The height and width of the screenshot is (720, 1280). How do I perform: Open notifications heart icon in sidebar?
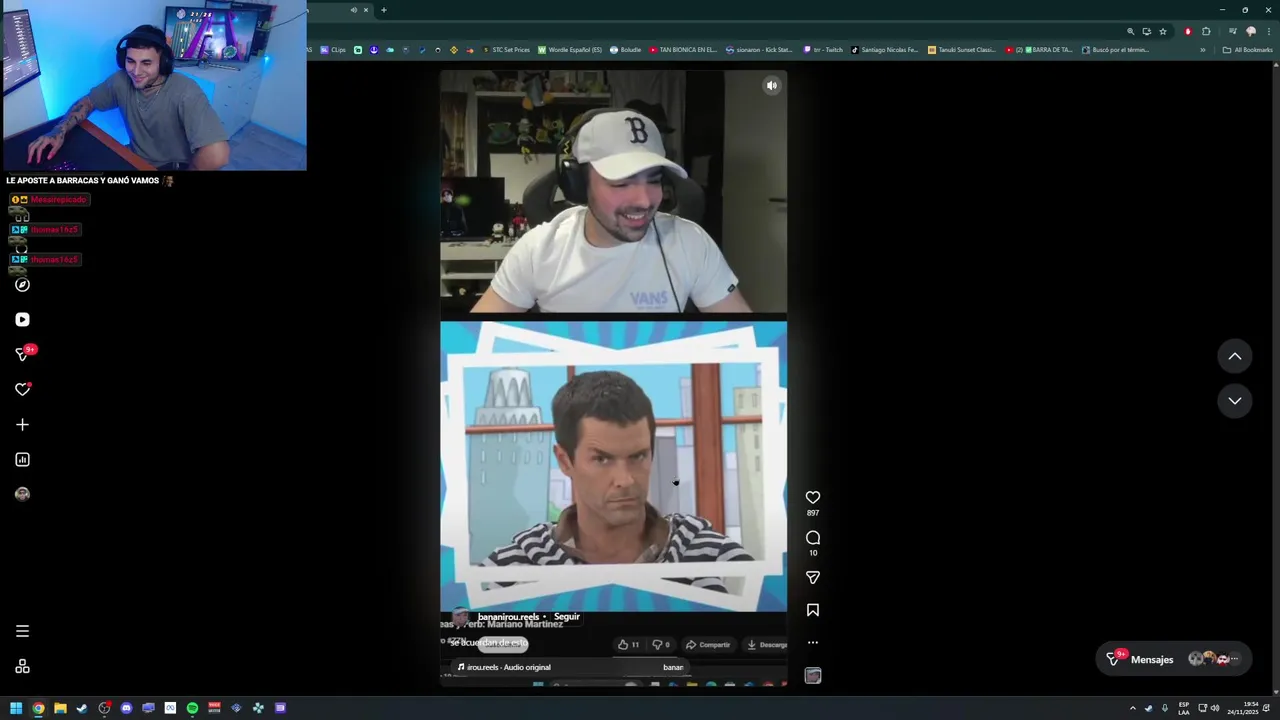[x=22, y=390]
